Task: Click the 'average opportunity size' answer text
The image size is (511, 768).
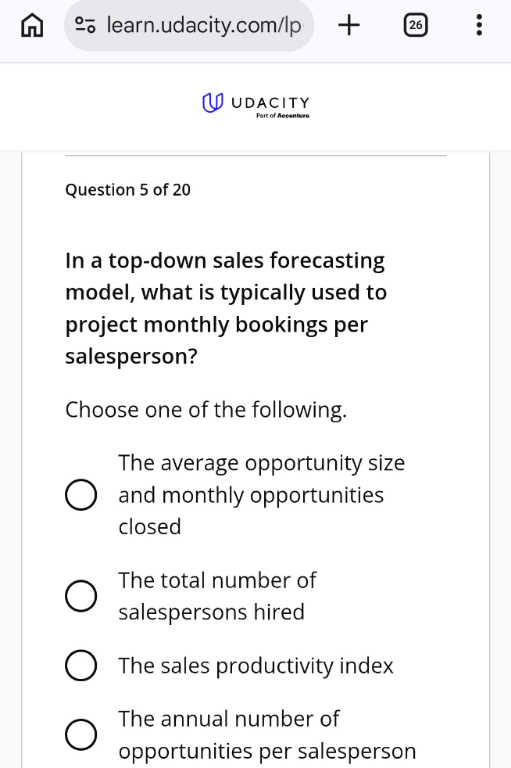Action: pos(262,495)
